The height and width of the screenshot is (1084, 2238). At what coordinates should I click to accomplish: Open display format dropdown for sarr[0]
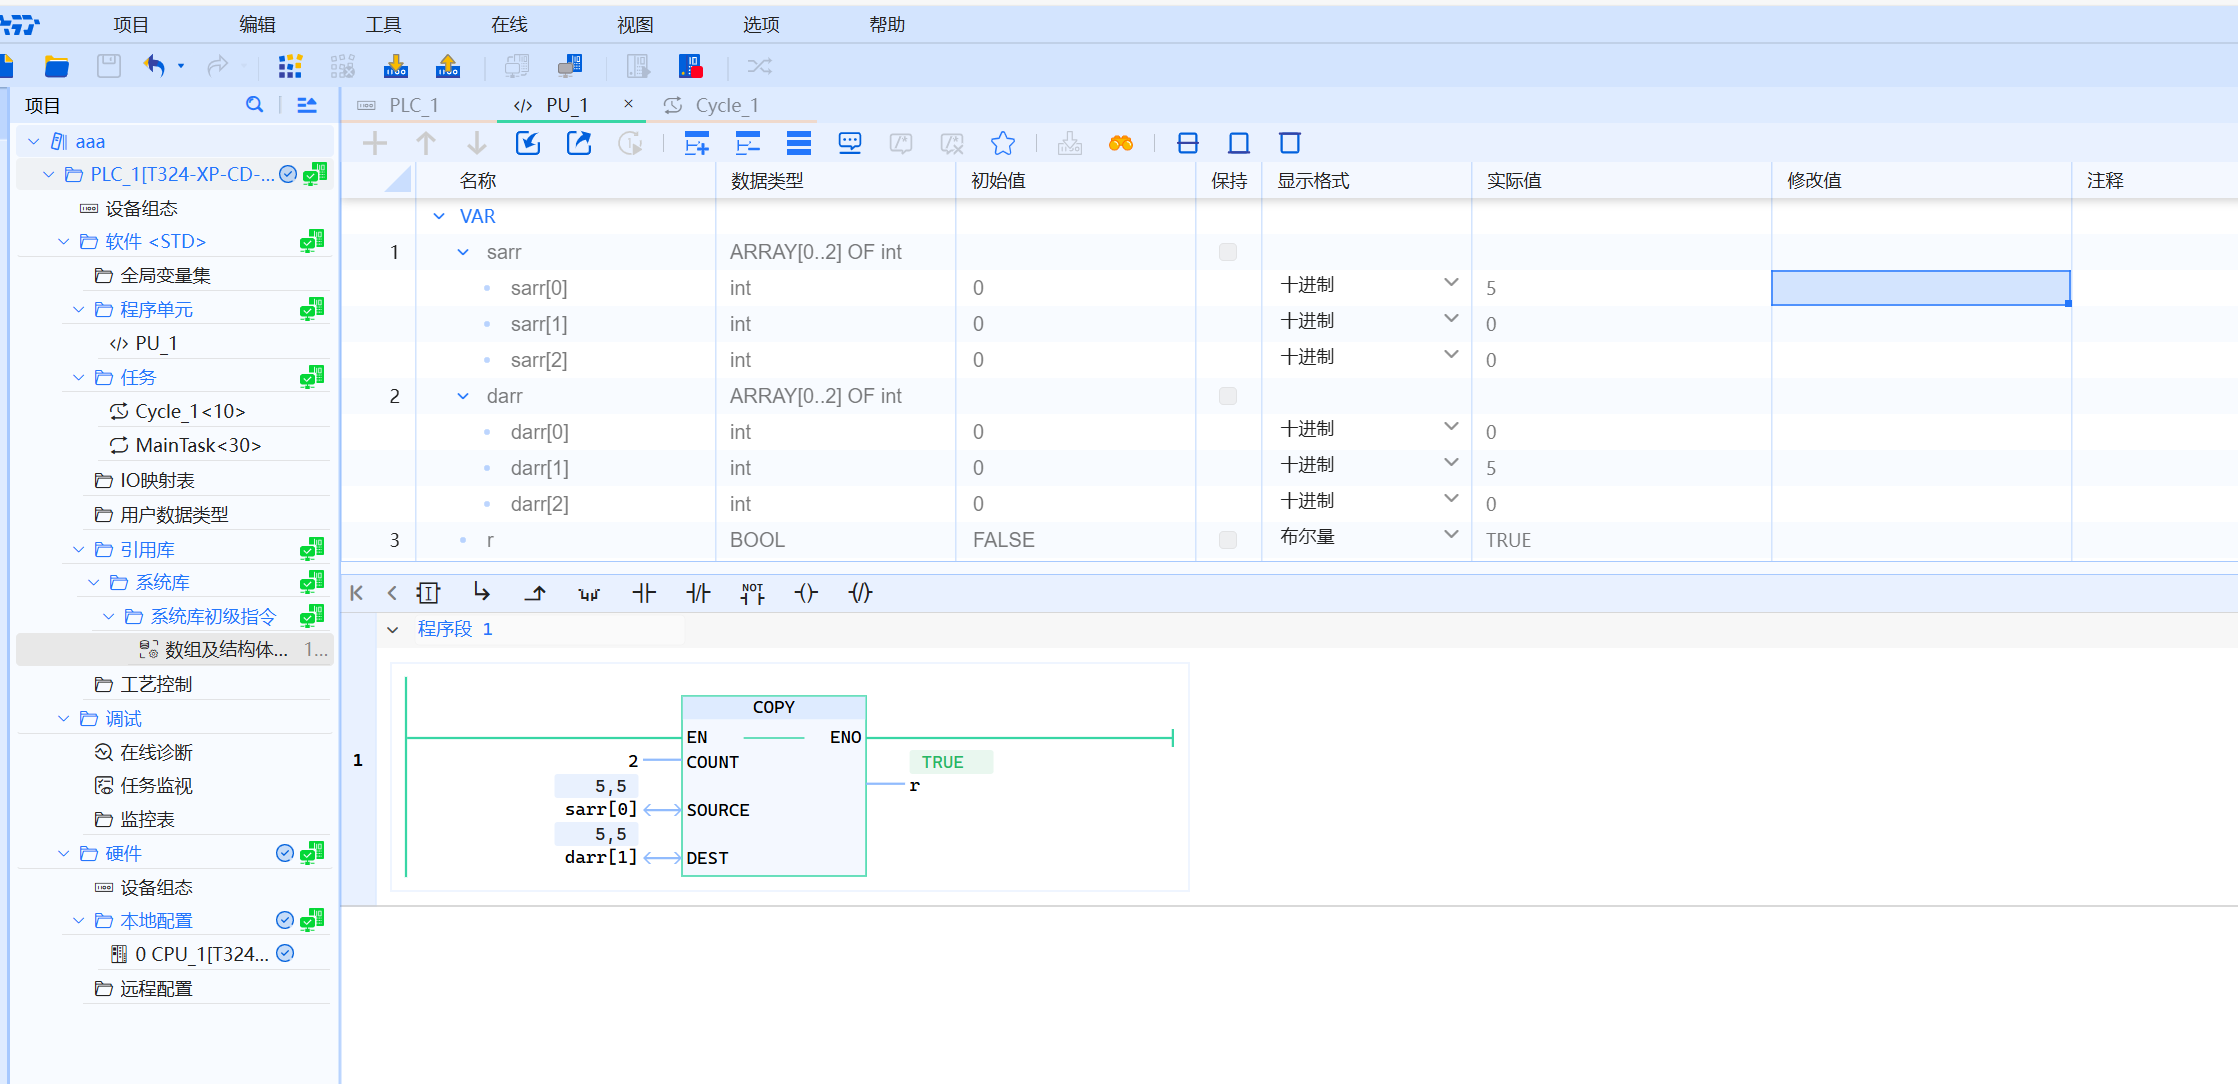(1451, 284)
